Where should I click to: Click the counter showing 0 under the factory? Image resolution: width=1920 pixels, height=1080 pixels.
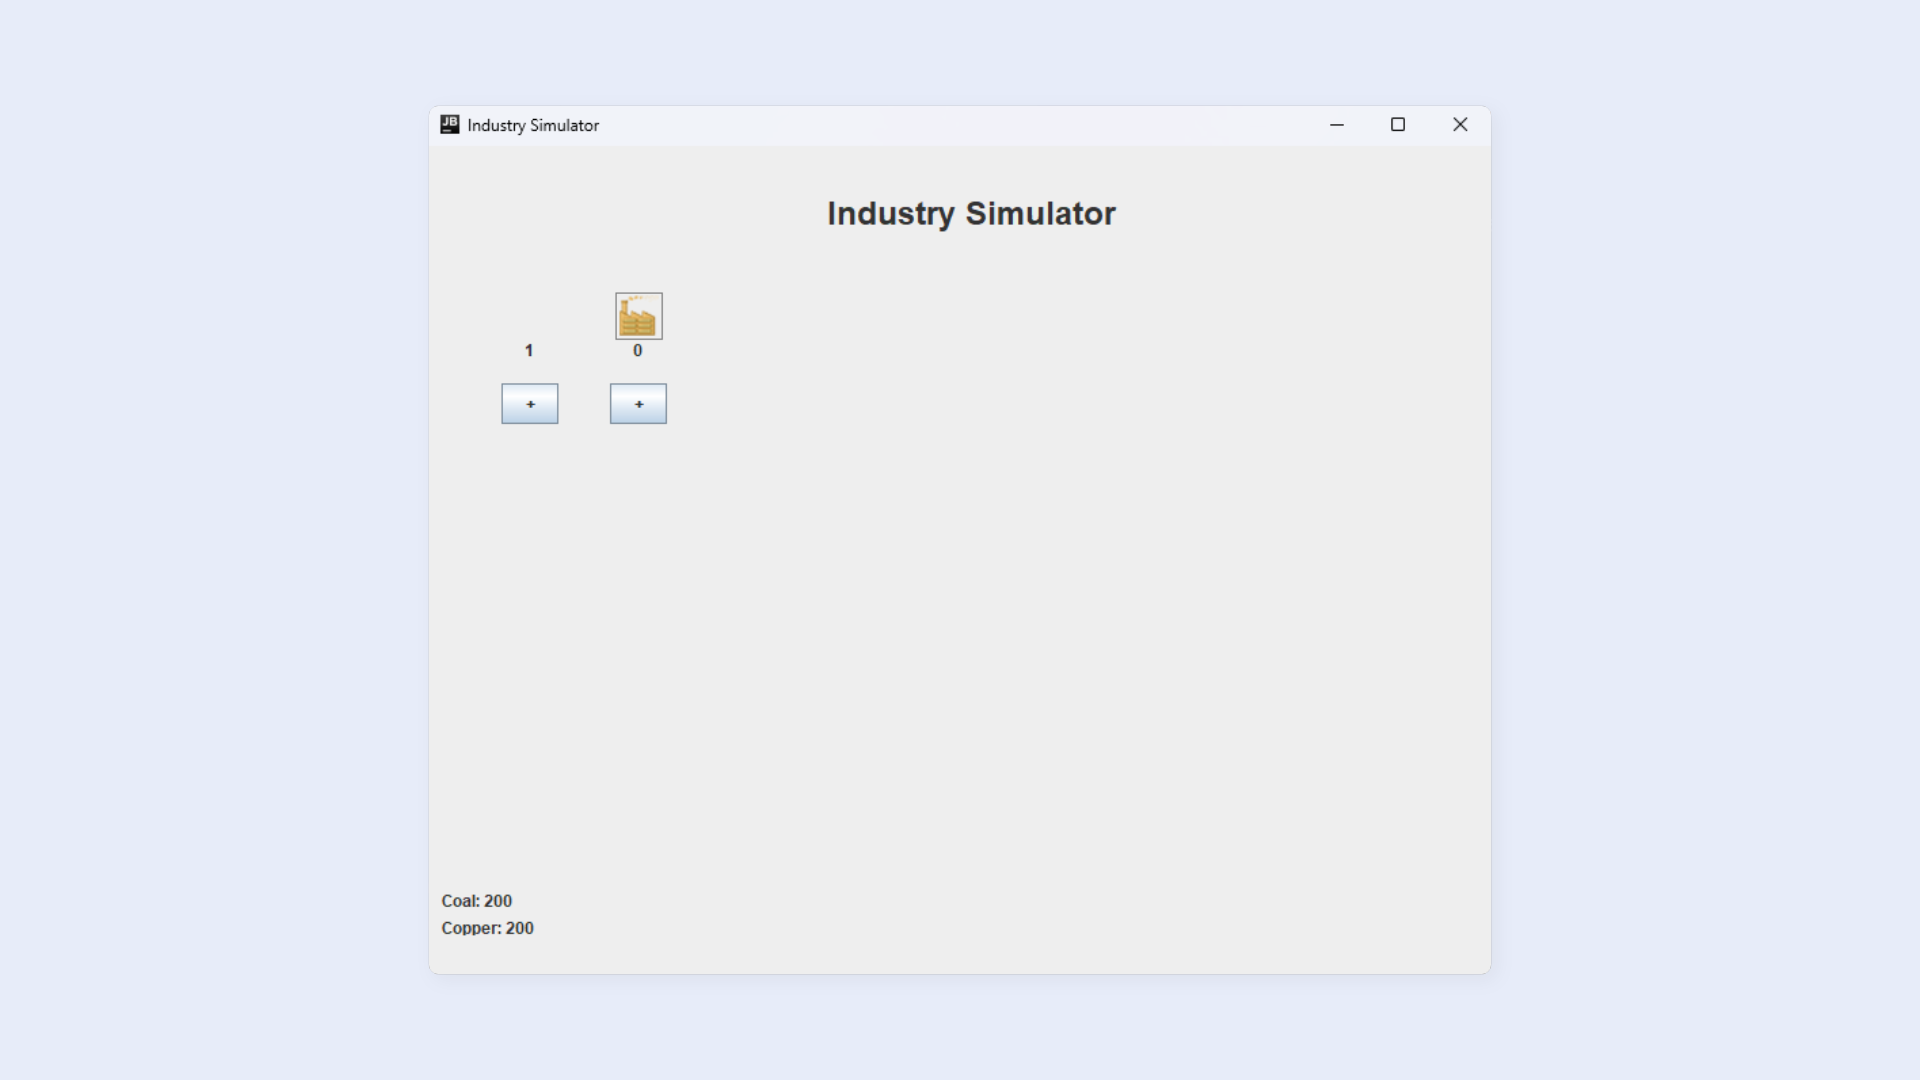click(637, 350)
